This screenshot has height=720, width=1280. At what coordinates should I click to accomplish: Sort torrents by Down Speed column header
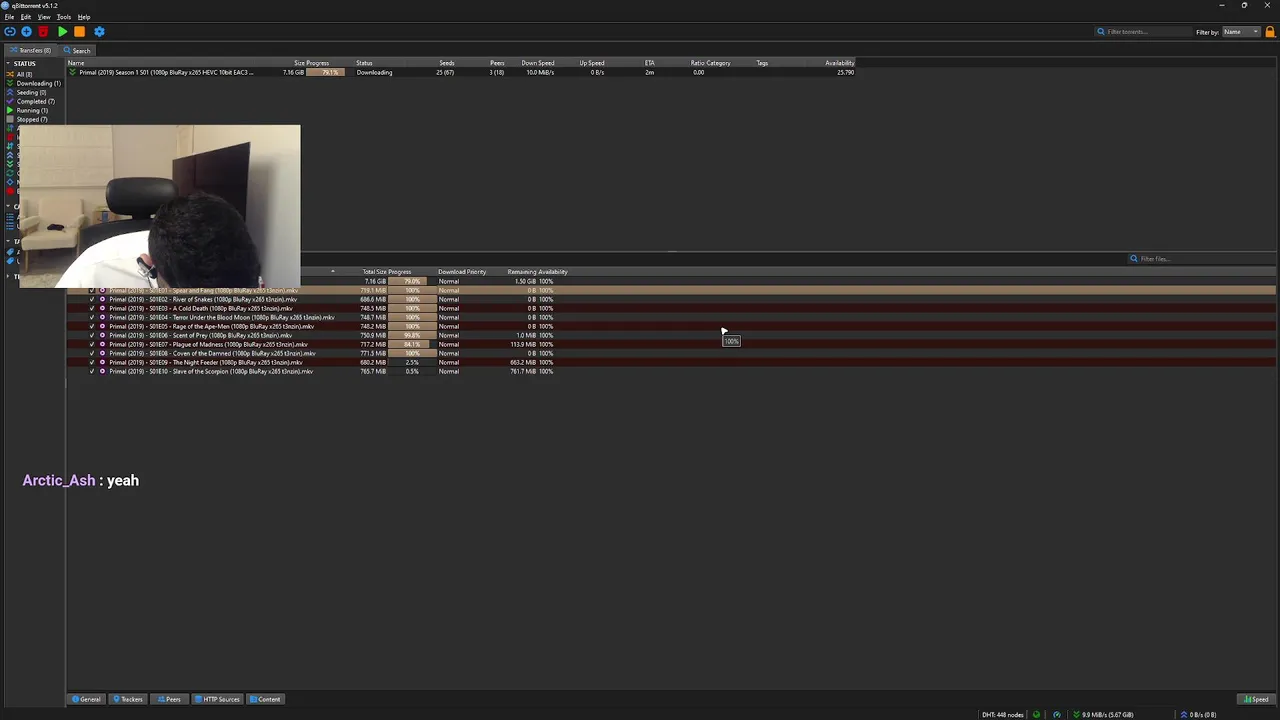pyautogui.click(x=538, y=63)
